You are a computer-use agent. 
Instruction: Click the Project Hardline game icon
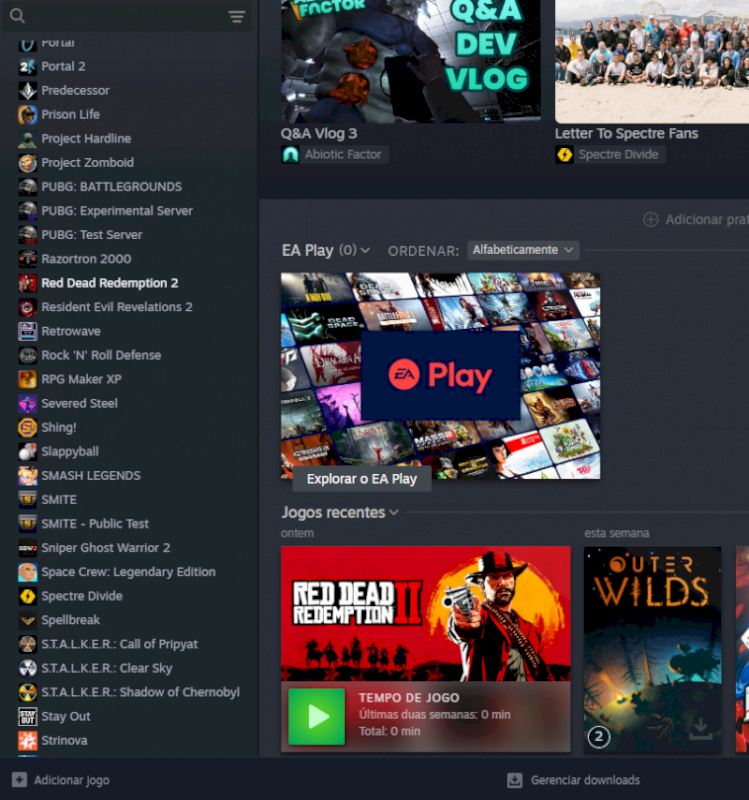point(28,138)
